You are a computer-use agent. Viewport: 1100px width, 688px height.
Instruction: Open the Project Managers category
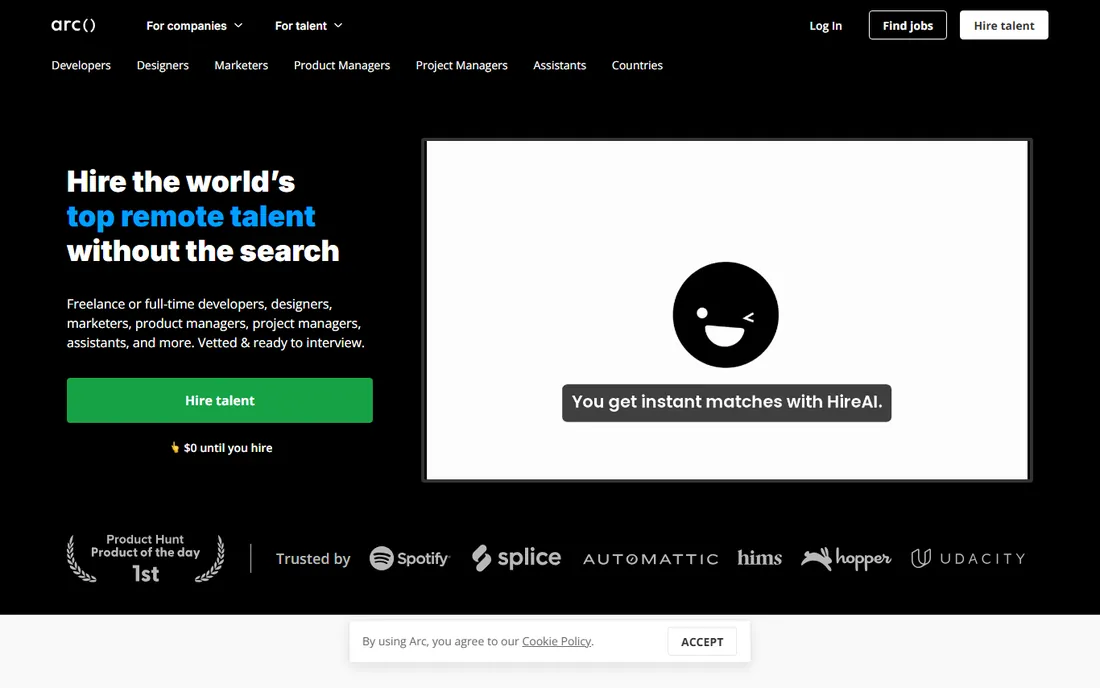(462, 65)
